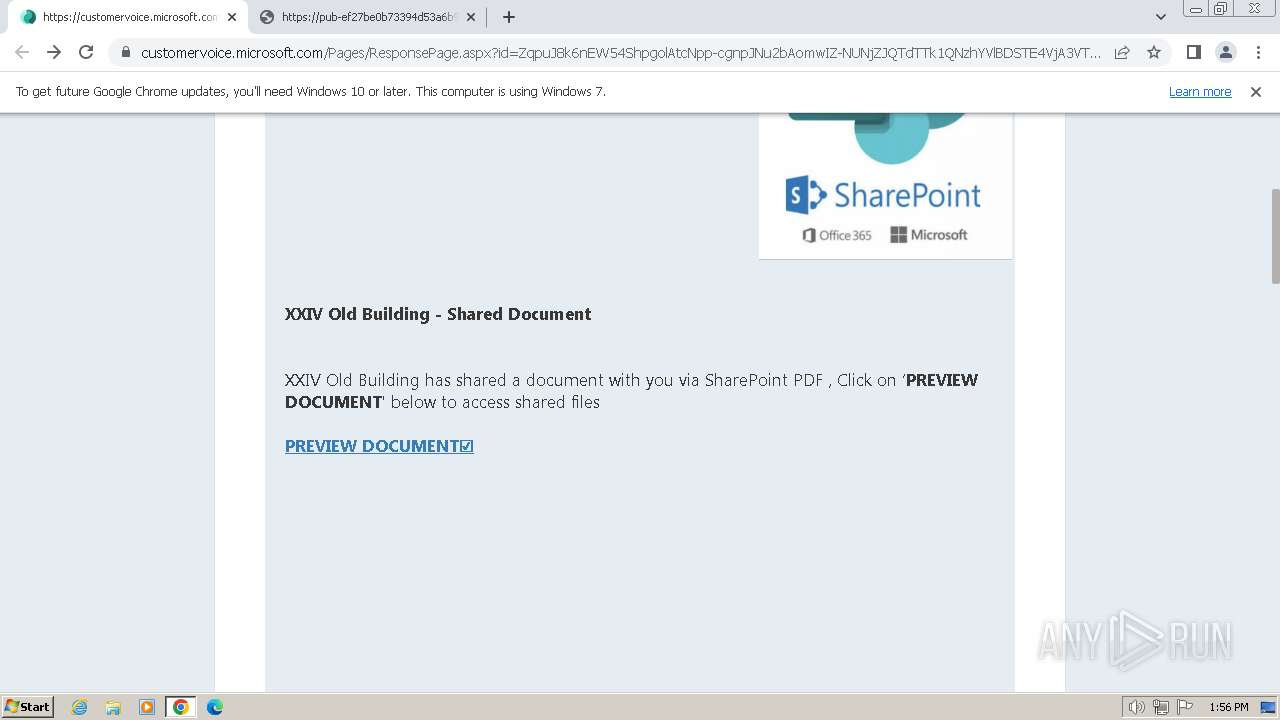Click the 'XXIV Old Building - Shared Document' heading
Screen dimensions: 1280x720
438,314
